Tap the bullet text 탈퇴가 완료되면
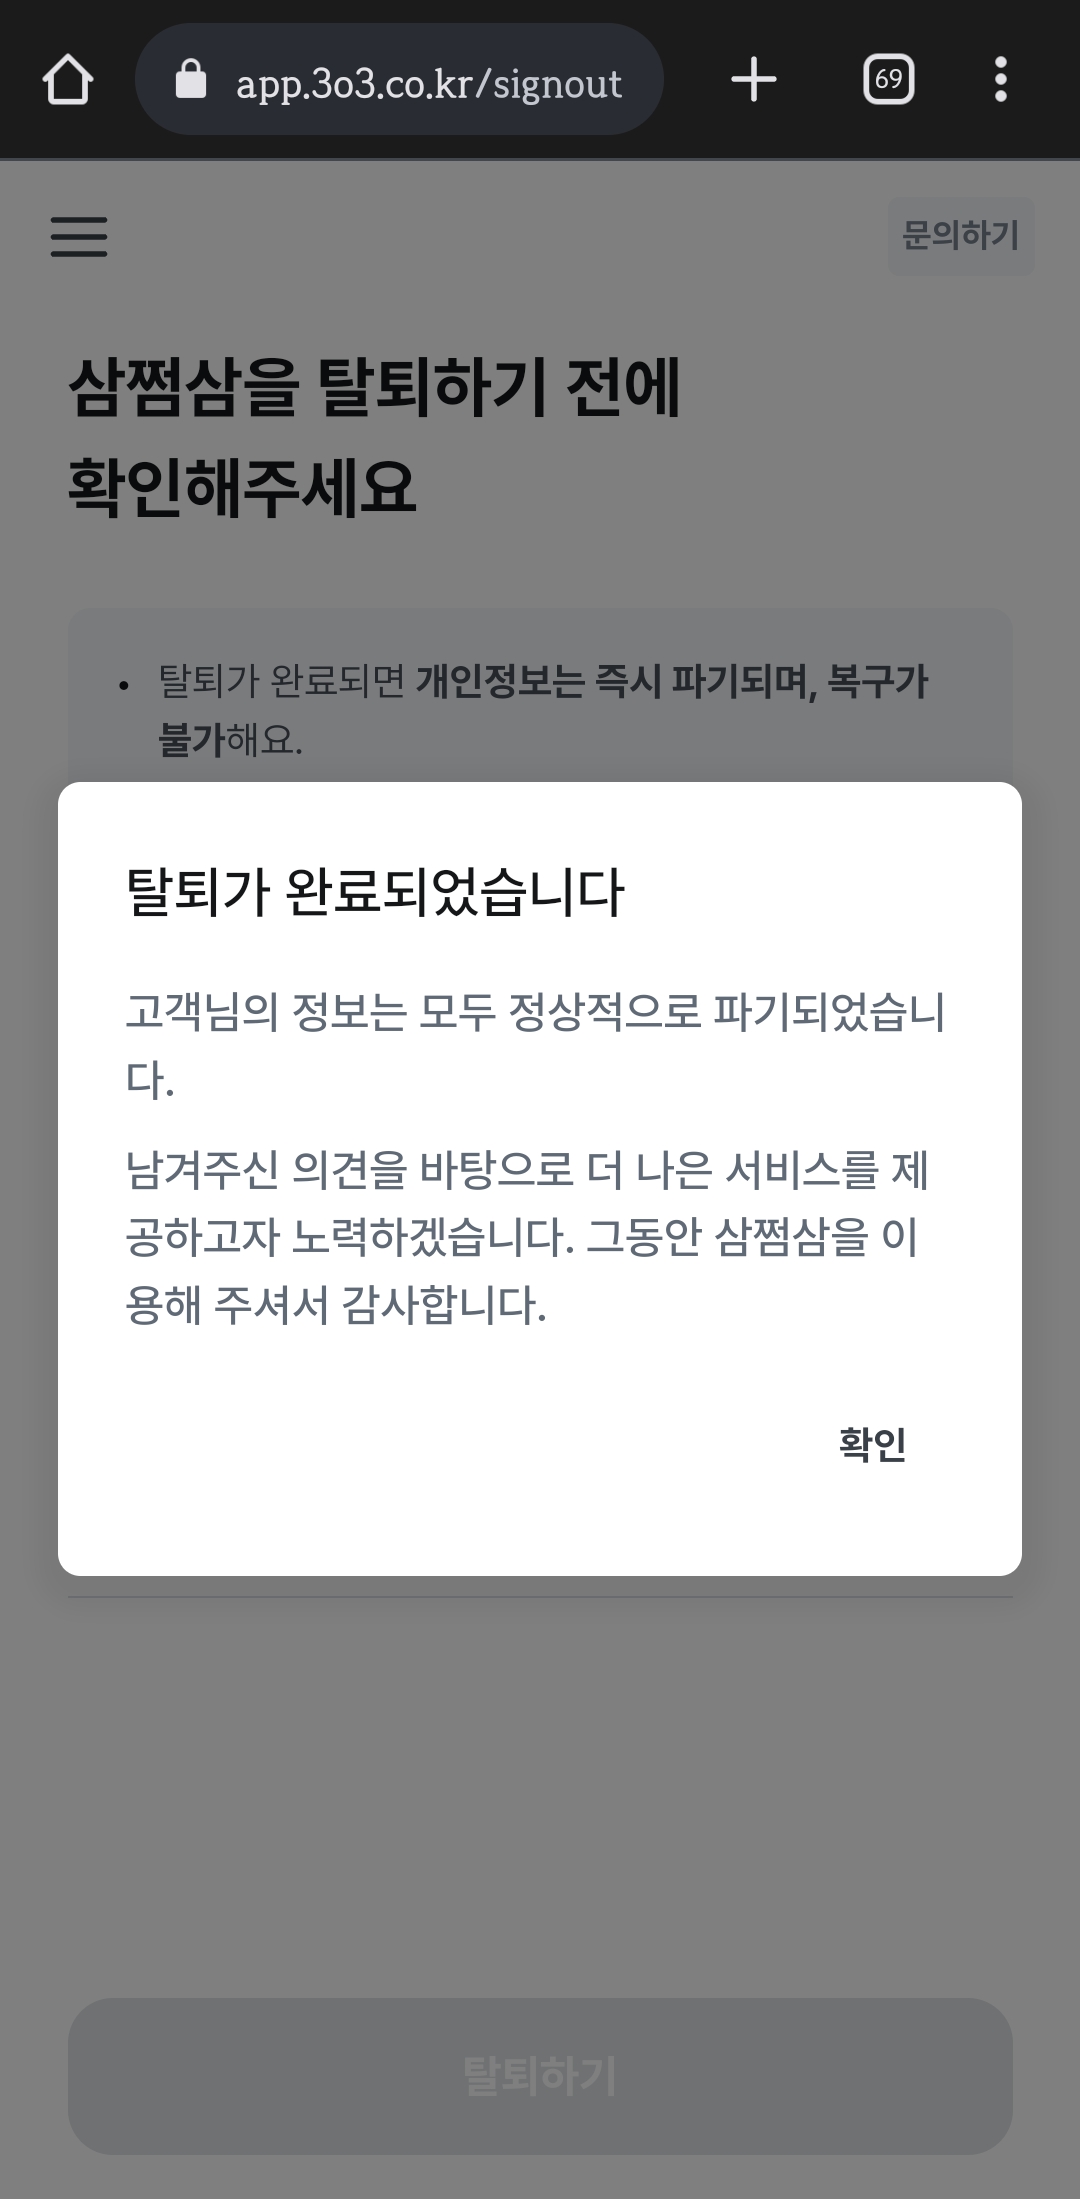Screen dimensions: 1080x2199 (x=282, y=682)
